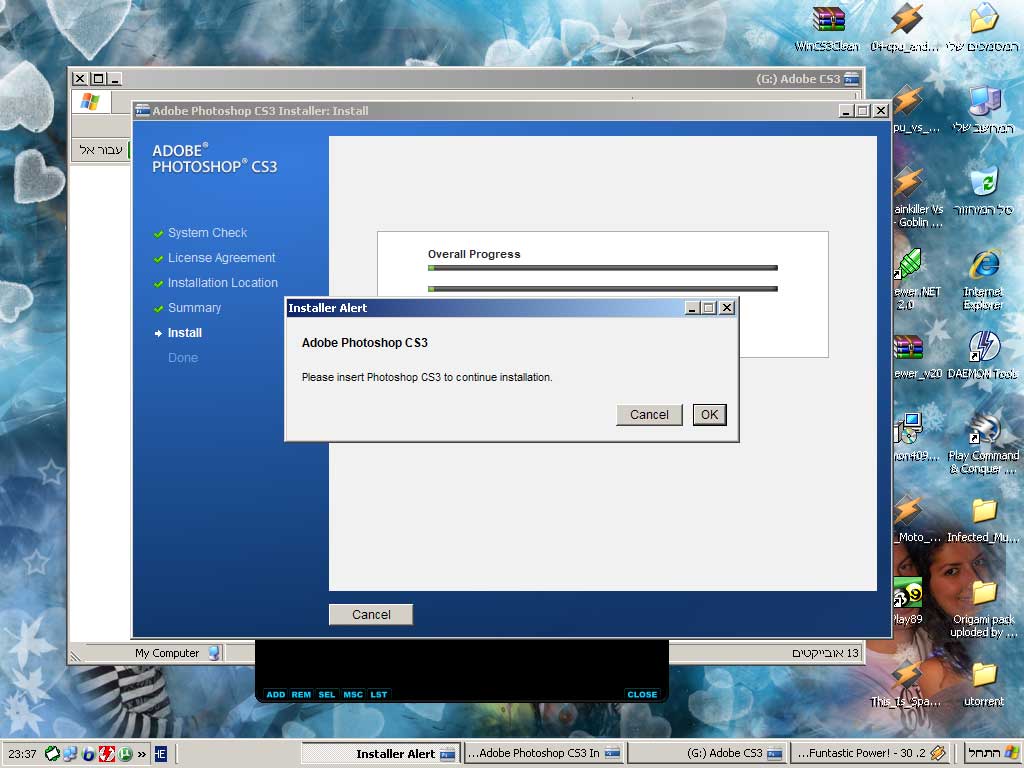
Task: Cancel the Installer Alert dialog
Action: point(649,415)
